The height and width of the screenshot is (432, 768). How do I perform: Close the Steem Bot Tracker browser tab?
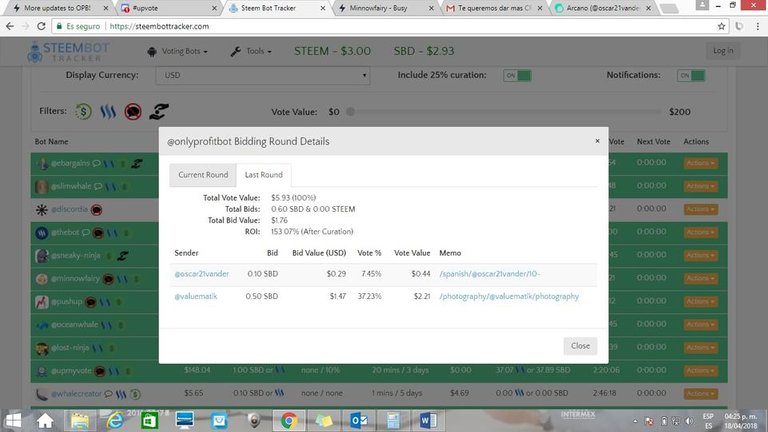[323, 8]
